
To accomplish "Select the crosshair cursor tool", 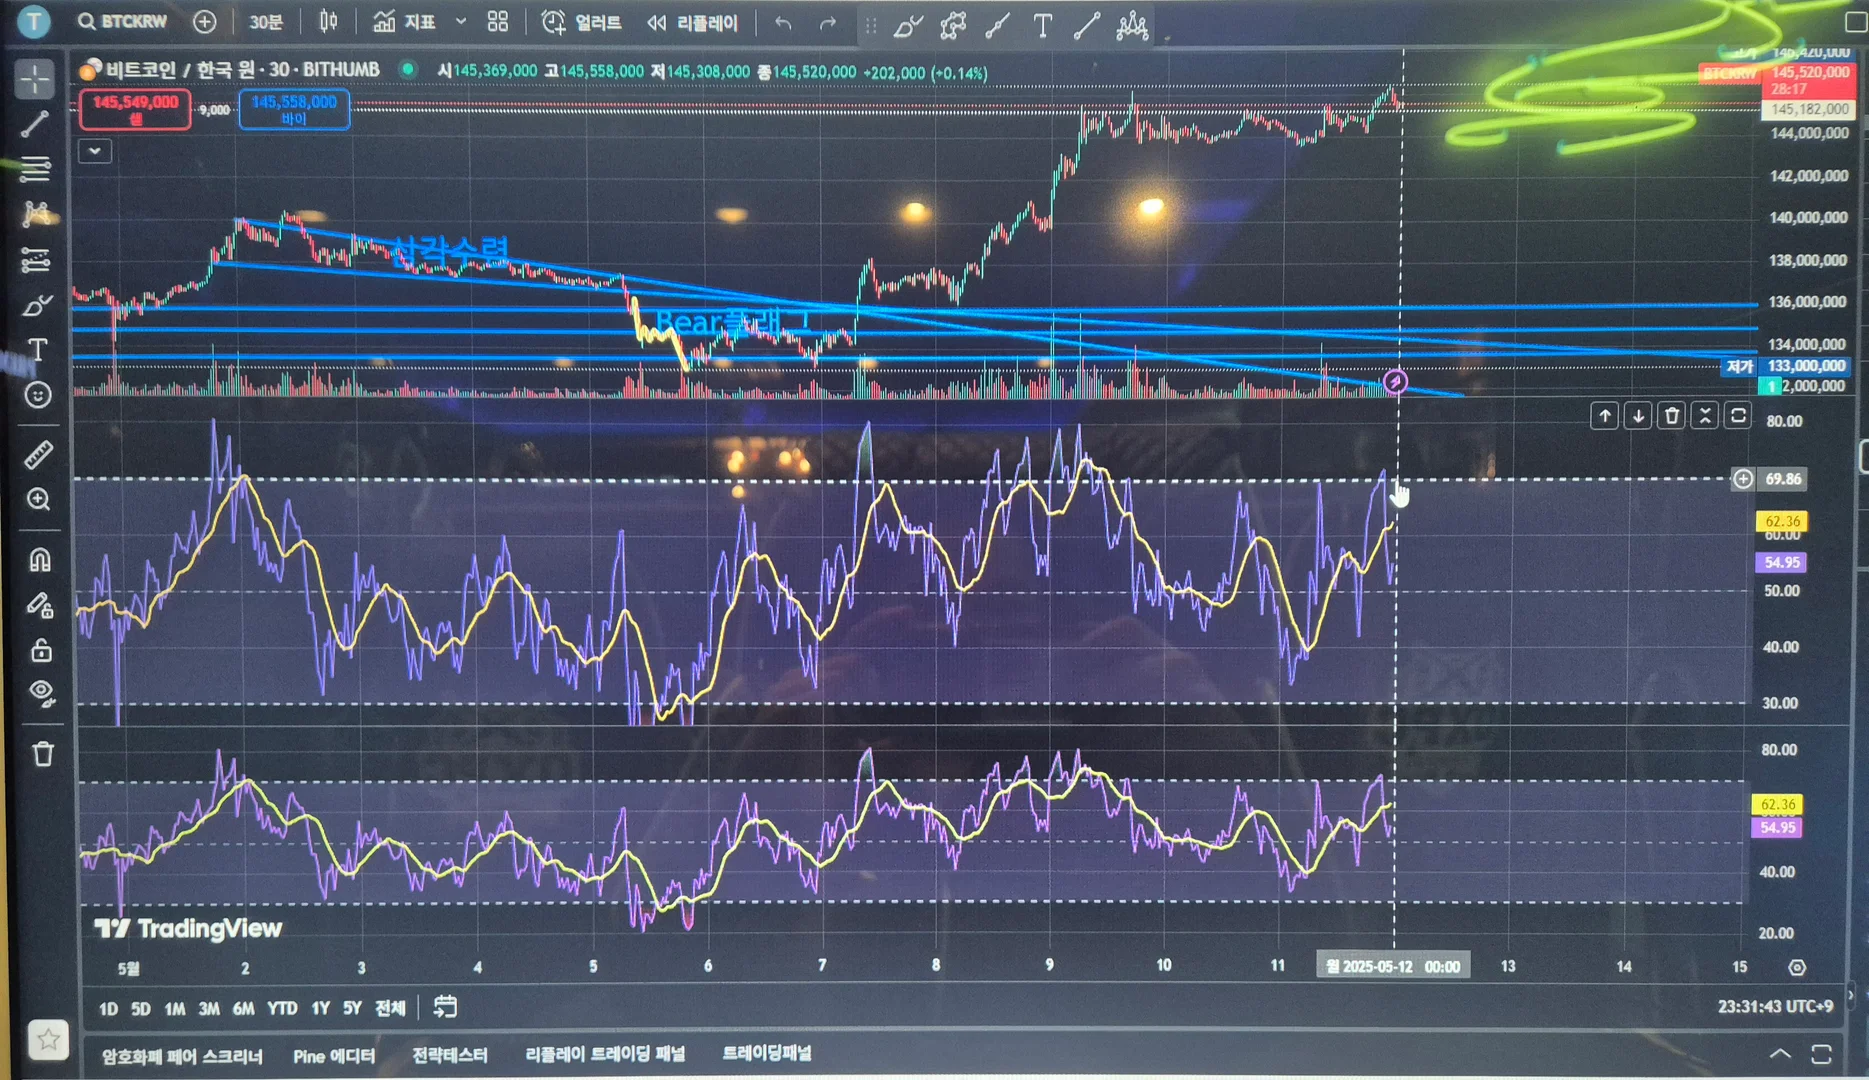I will click(x=36, y=79).
